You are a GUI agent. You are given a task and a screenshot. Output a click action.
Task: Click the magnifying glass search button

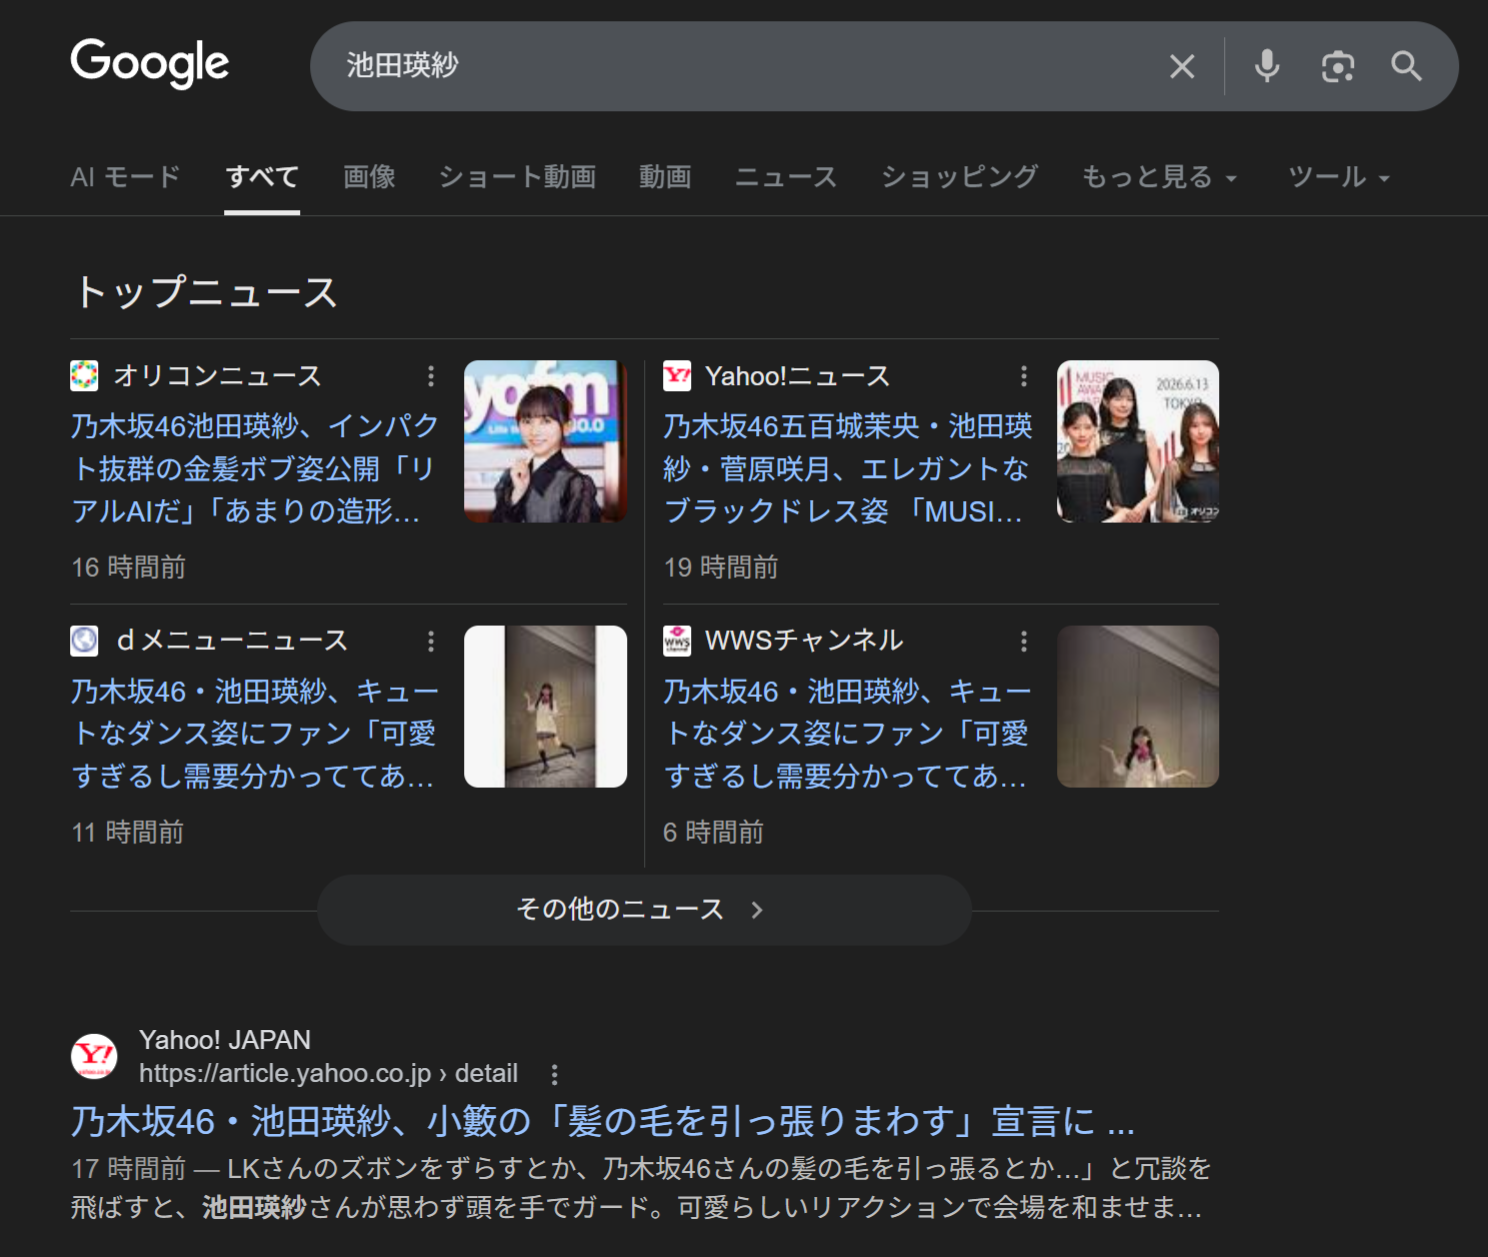1406,67
